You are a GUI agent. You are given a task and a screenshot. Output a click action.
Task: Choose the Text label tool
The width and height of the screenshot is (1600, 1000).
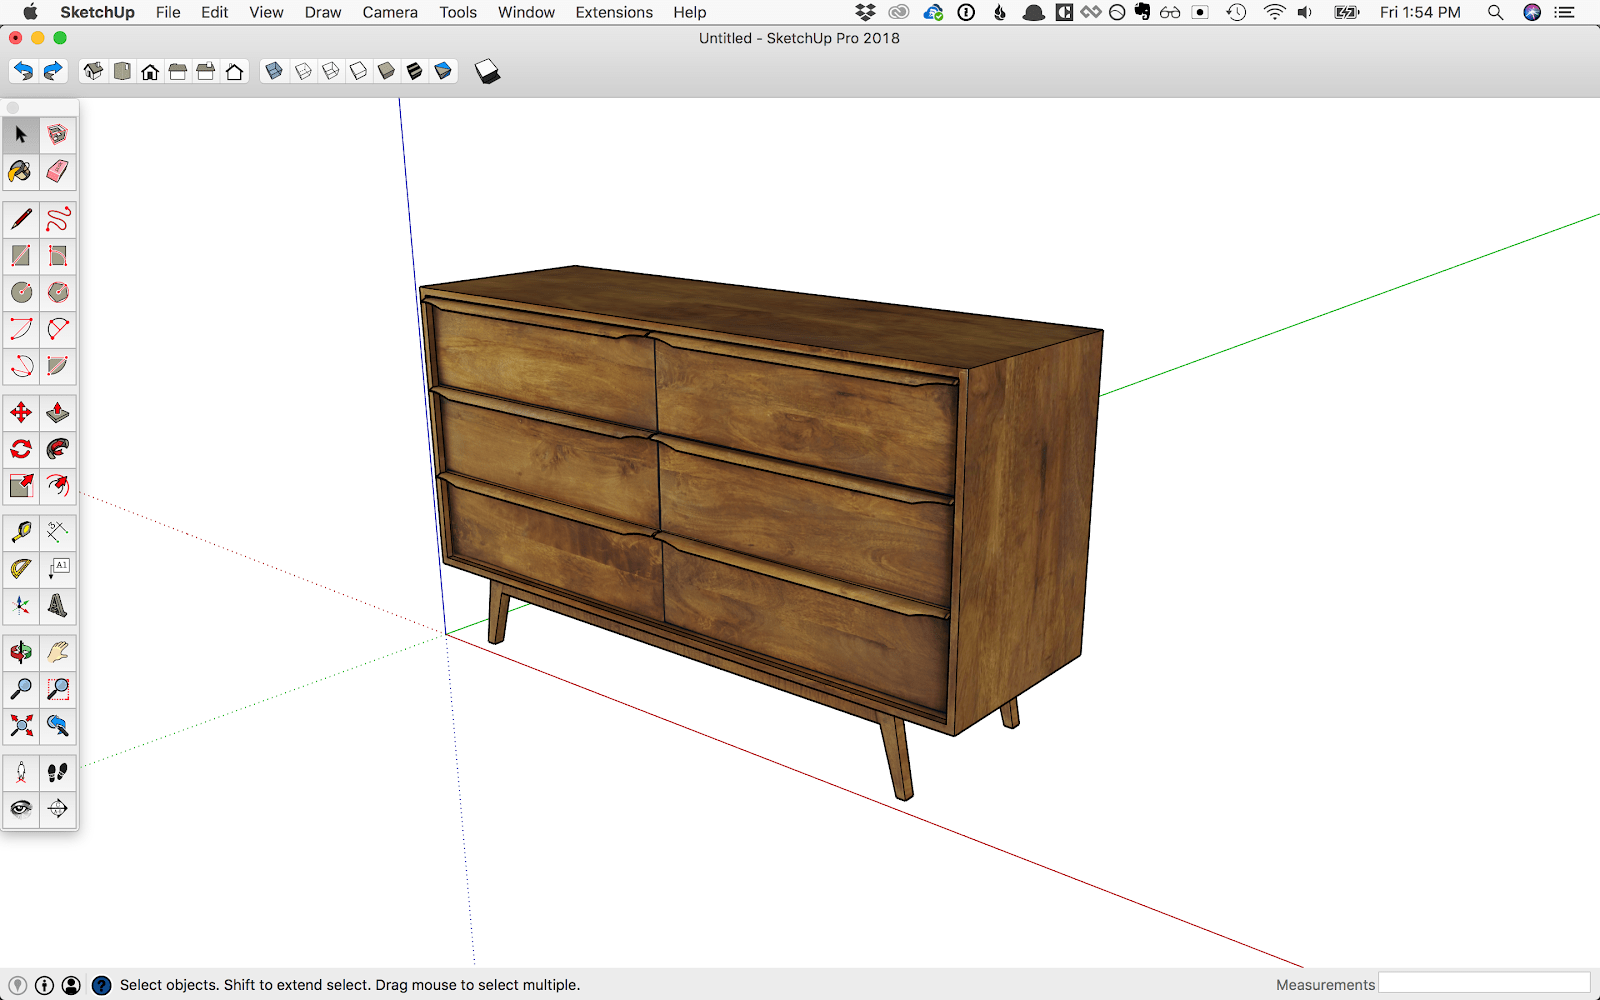[58, 569]
